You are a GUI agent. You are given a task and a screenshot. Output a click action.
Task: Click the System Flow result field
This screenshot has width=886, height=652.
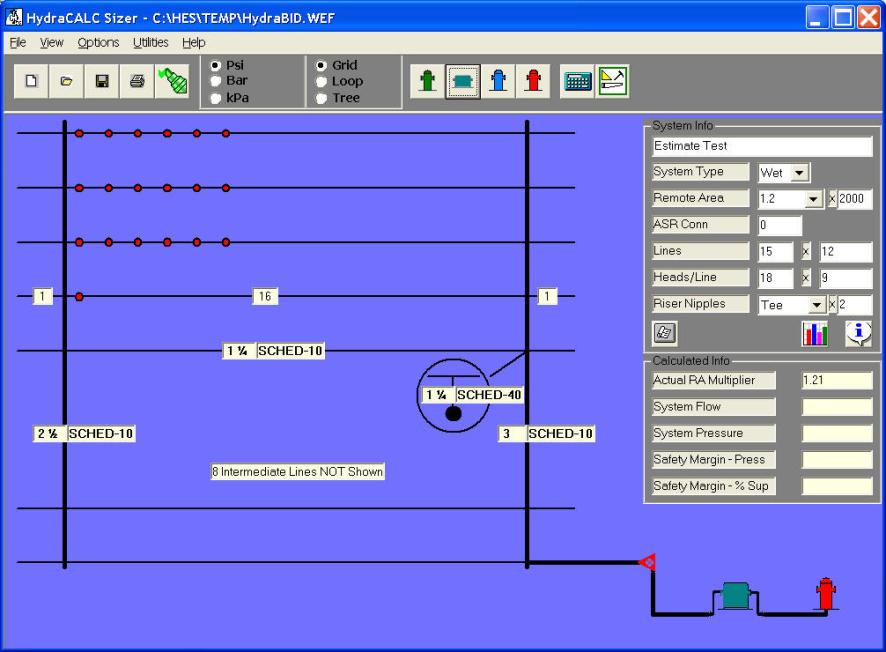click(837, 407)
